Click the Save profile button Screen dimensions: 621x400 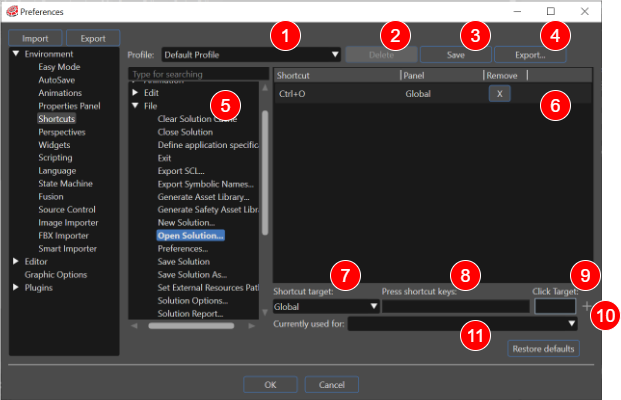click(455, 55)
